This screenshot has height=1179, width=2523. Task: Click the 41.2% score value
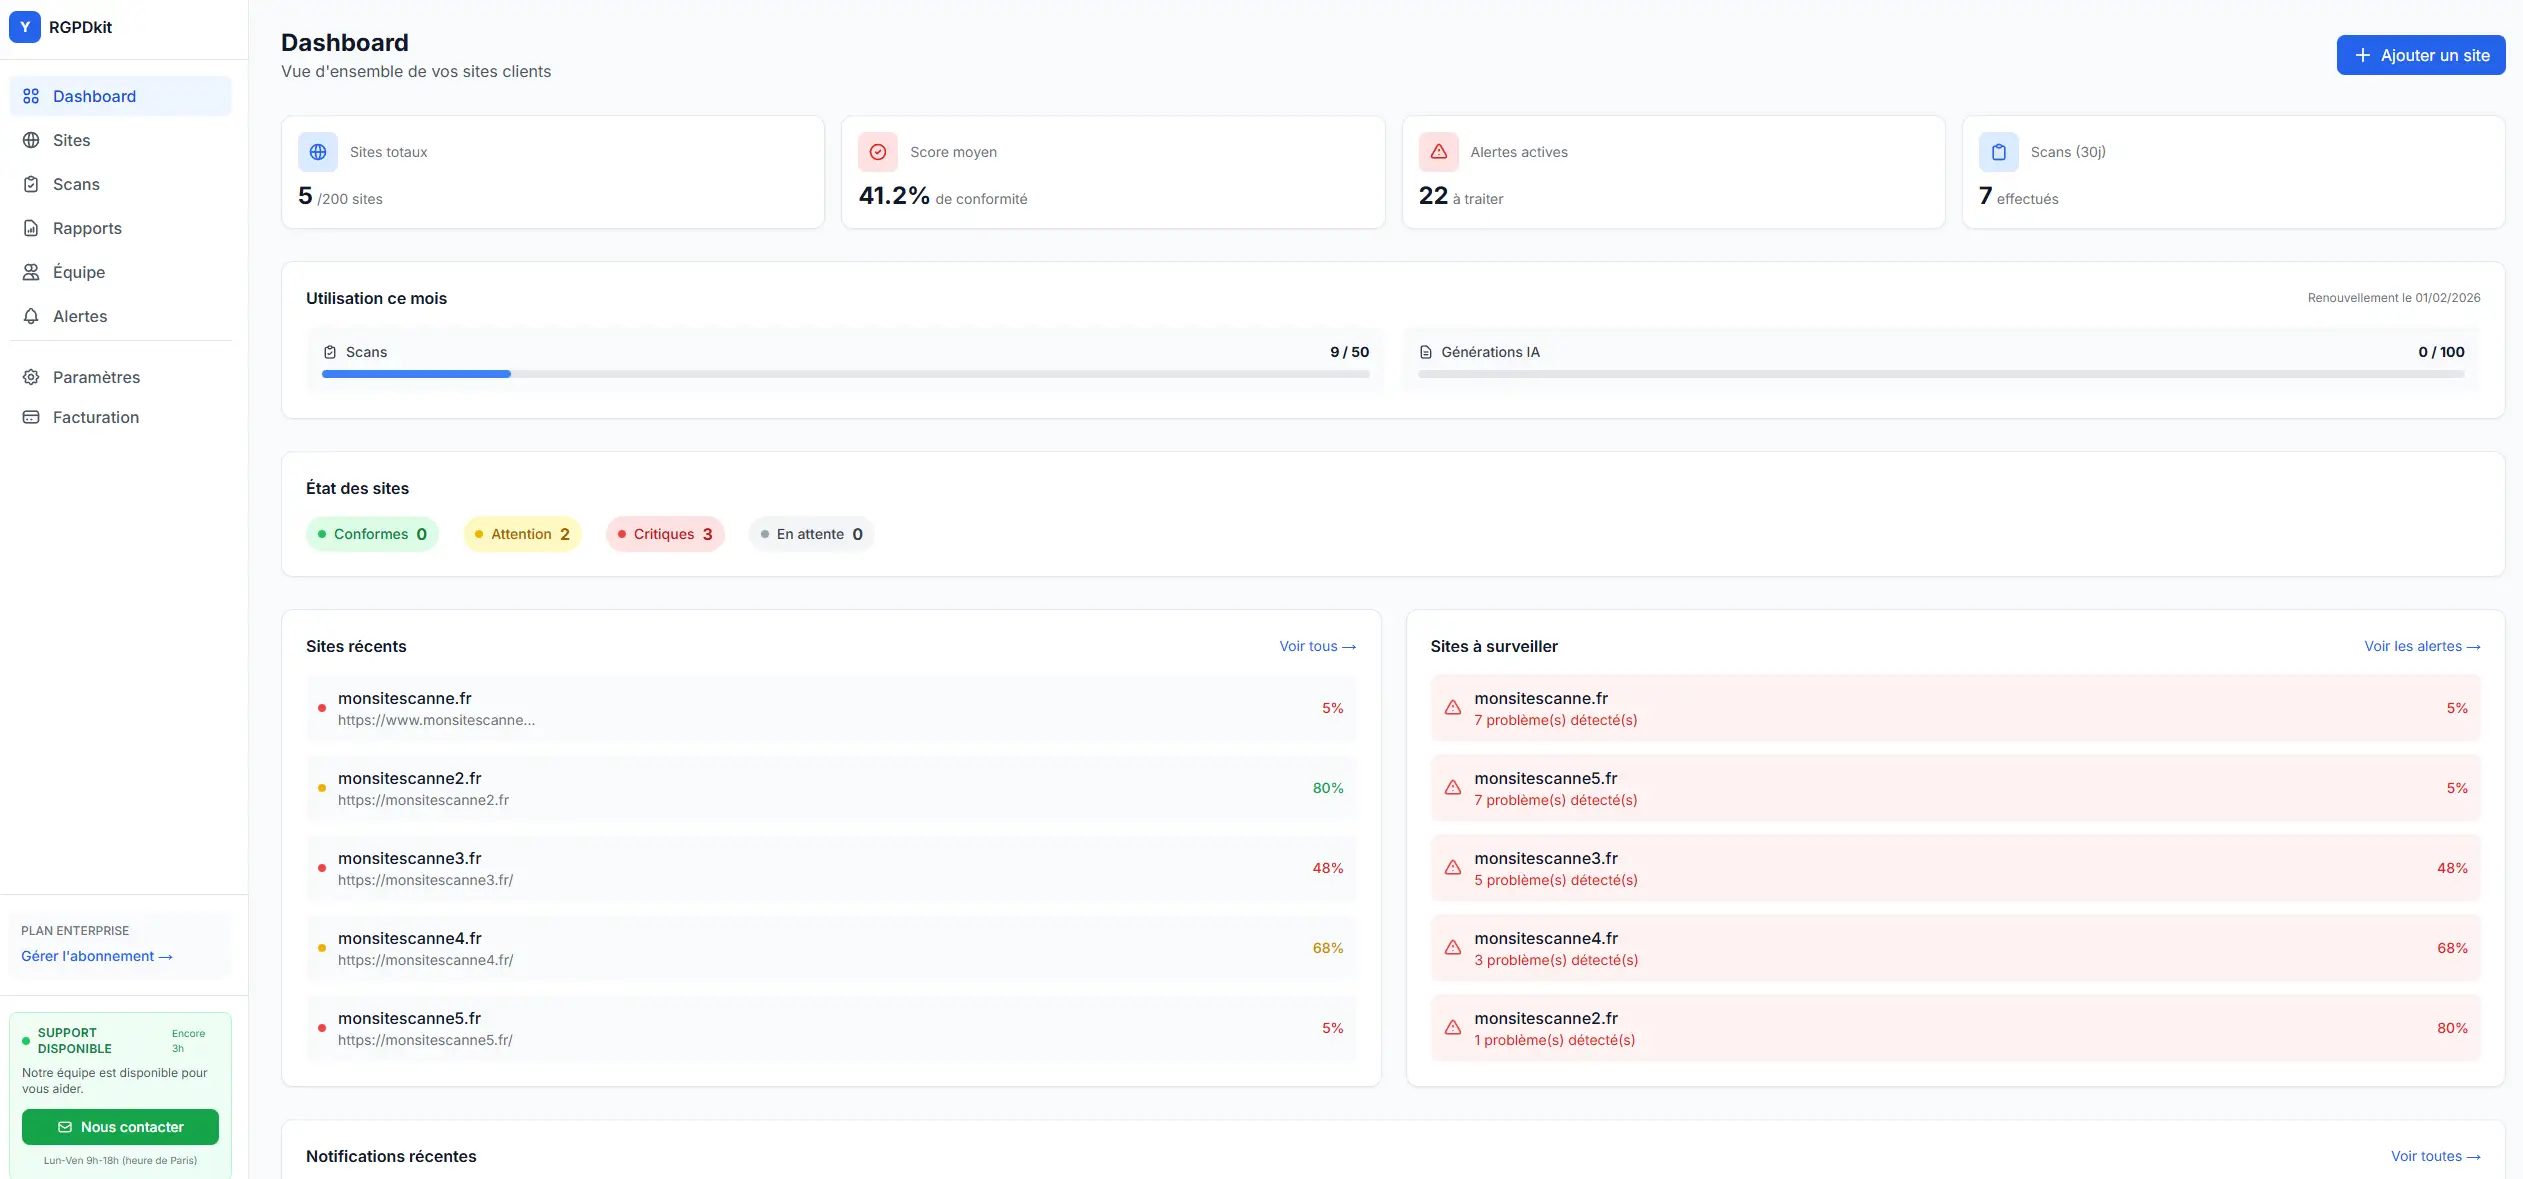point(894,196)
